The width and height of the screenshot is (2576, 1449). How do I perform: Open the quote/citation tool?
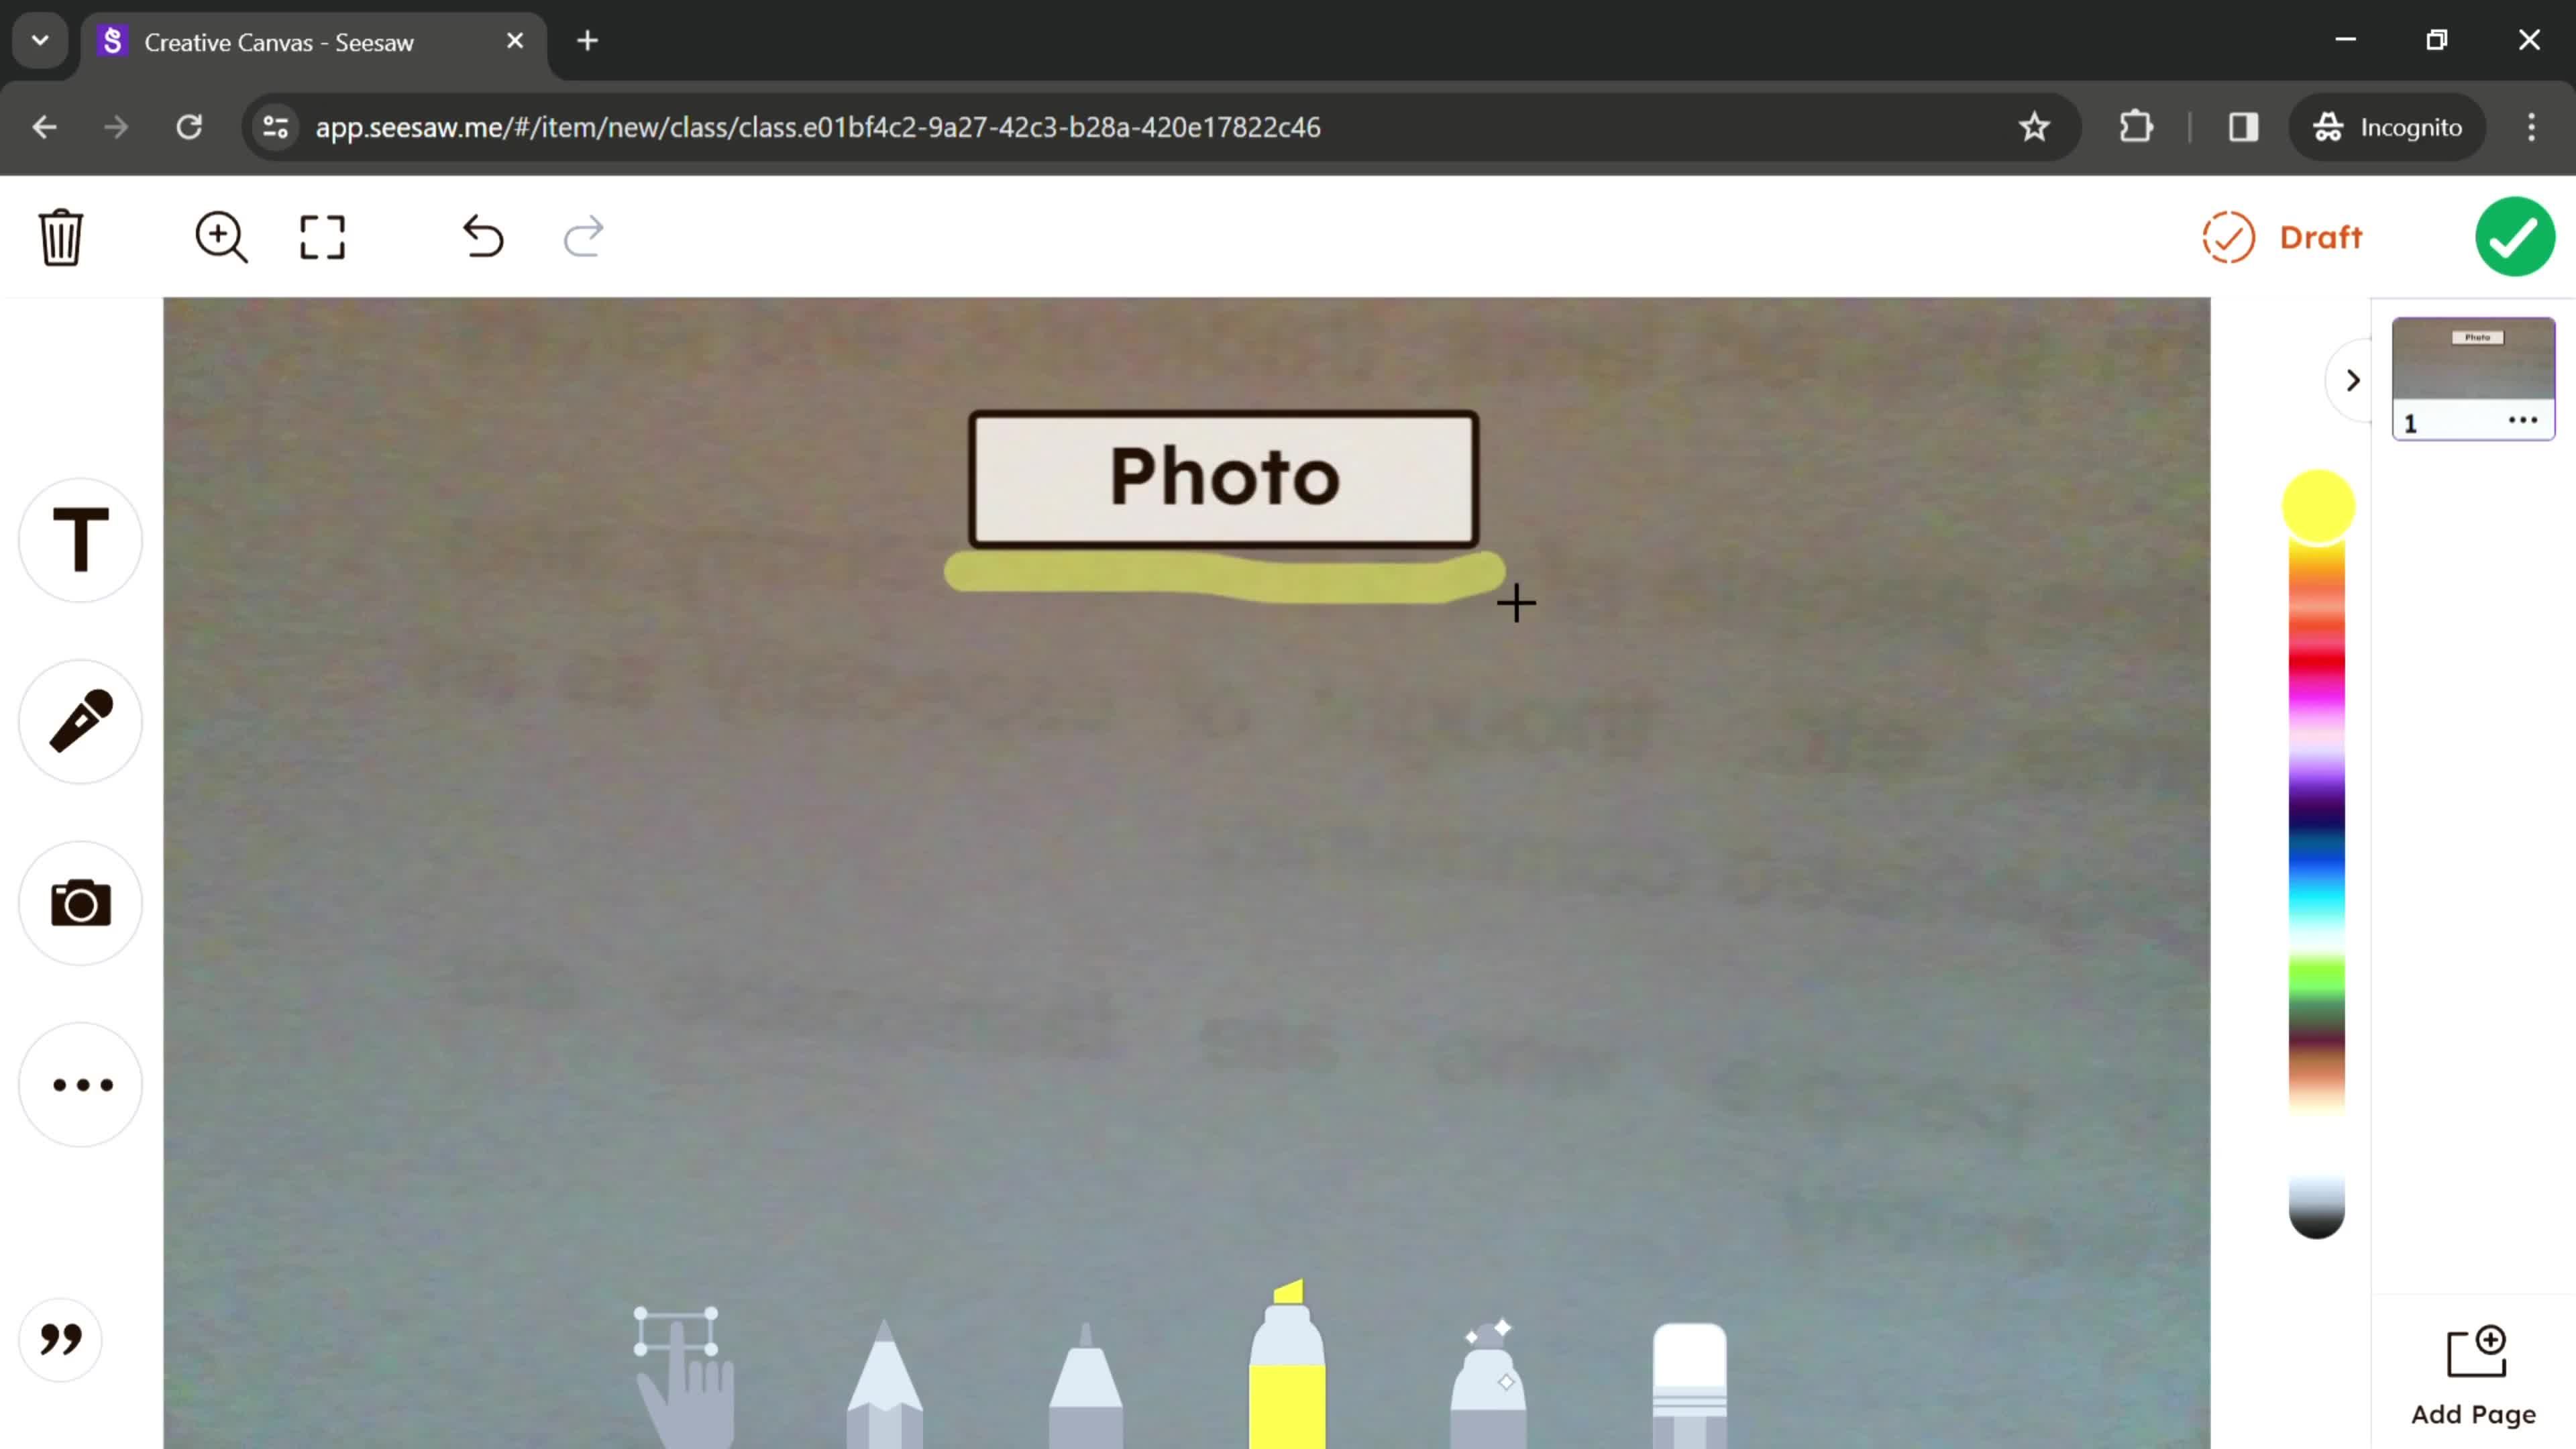pos(60,1339)
